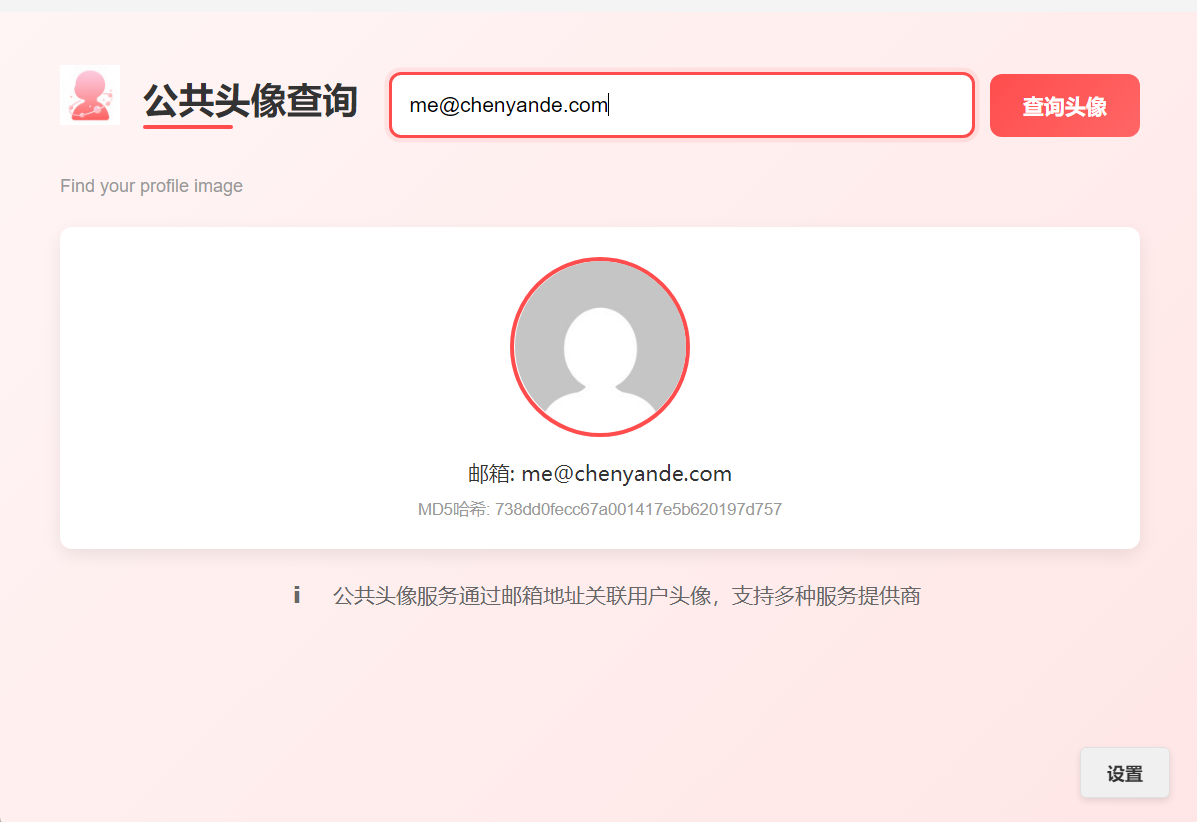This screenshot has height=822, width=1197.
Task: Select me@chenyande.com text below the avatar
Action: 626,473
